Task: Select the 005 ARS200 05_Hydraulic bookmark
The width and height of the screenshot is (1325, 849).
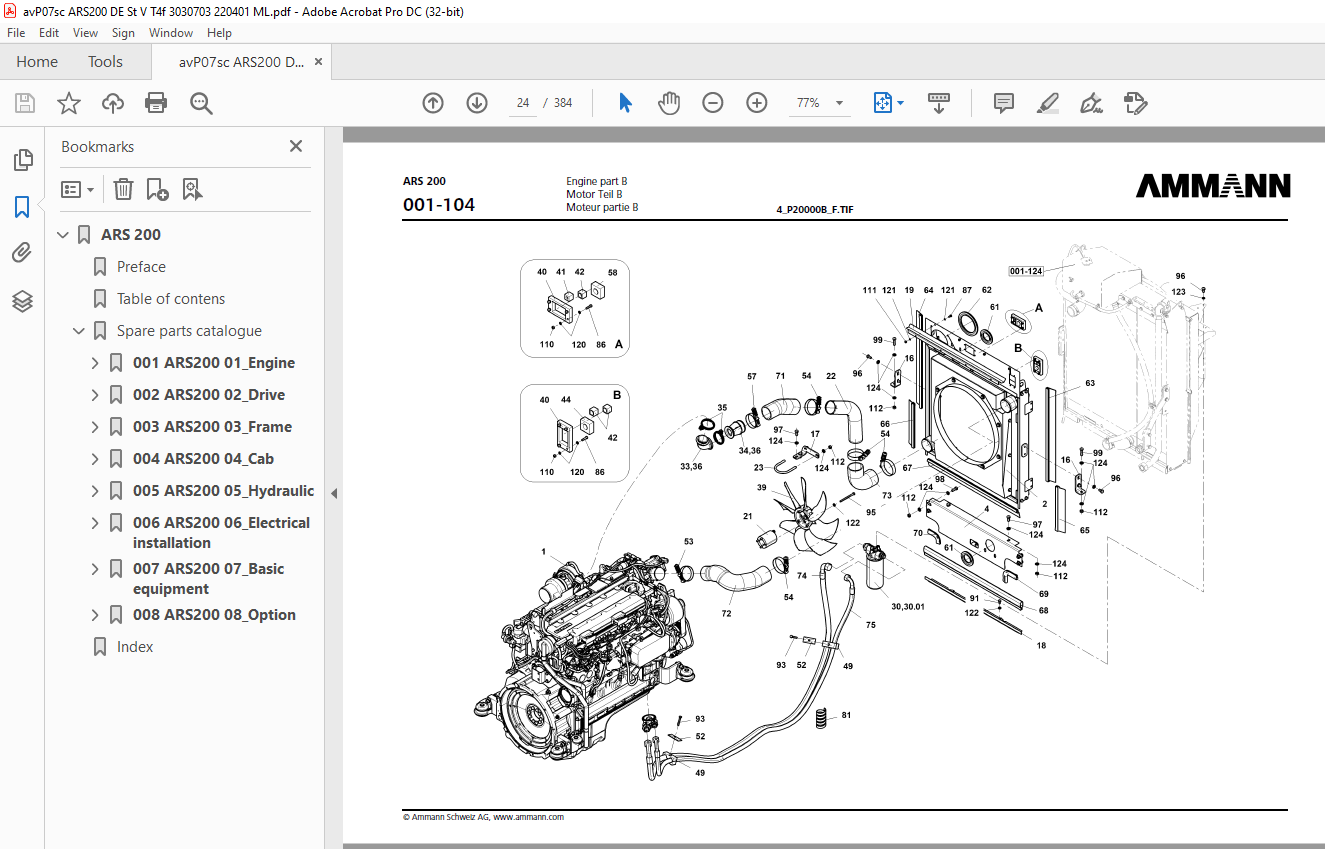Action: 223,491
